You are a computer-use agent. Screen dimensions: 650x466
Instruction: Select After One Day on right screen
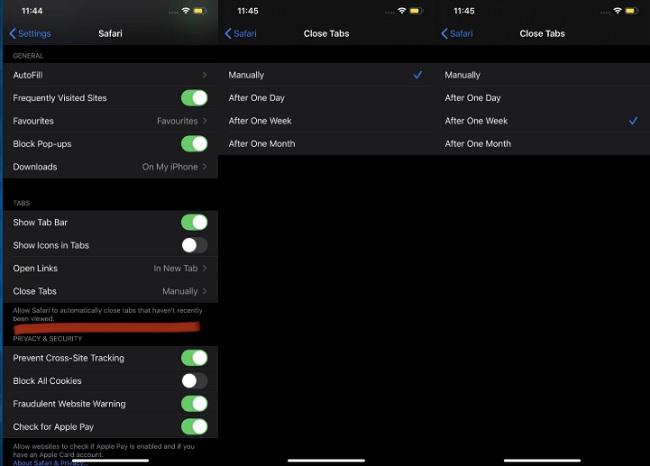click(x=542, y=98)
